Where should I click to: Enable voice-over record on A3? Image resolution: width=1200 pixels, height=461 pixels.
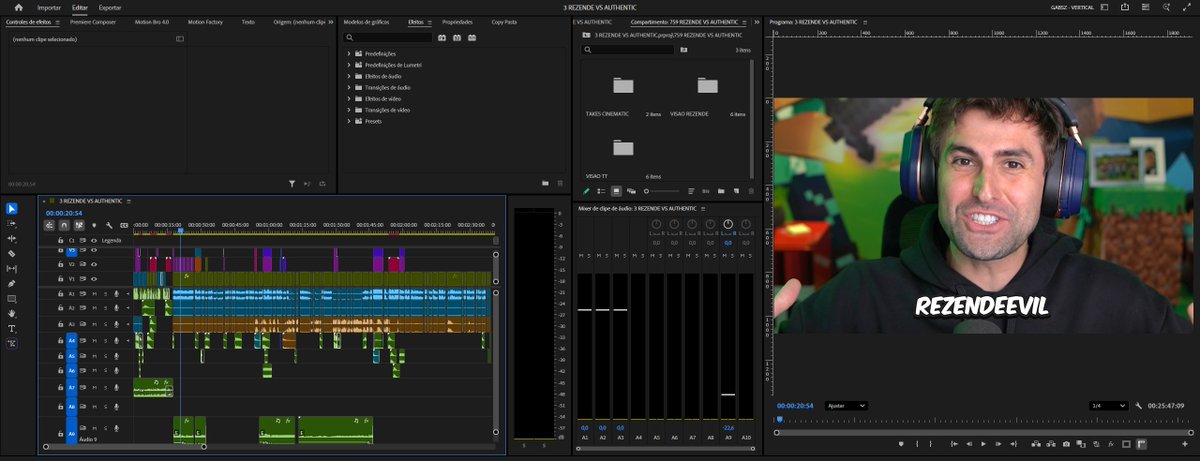click(117, 324)
